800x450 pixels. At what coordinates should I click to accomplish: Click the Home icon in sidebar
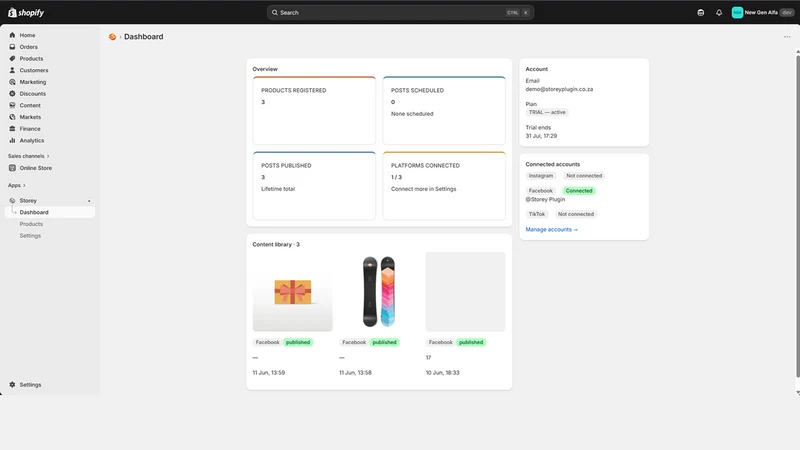pyautogui.click(x=12, y=35)
